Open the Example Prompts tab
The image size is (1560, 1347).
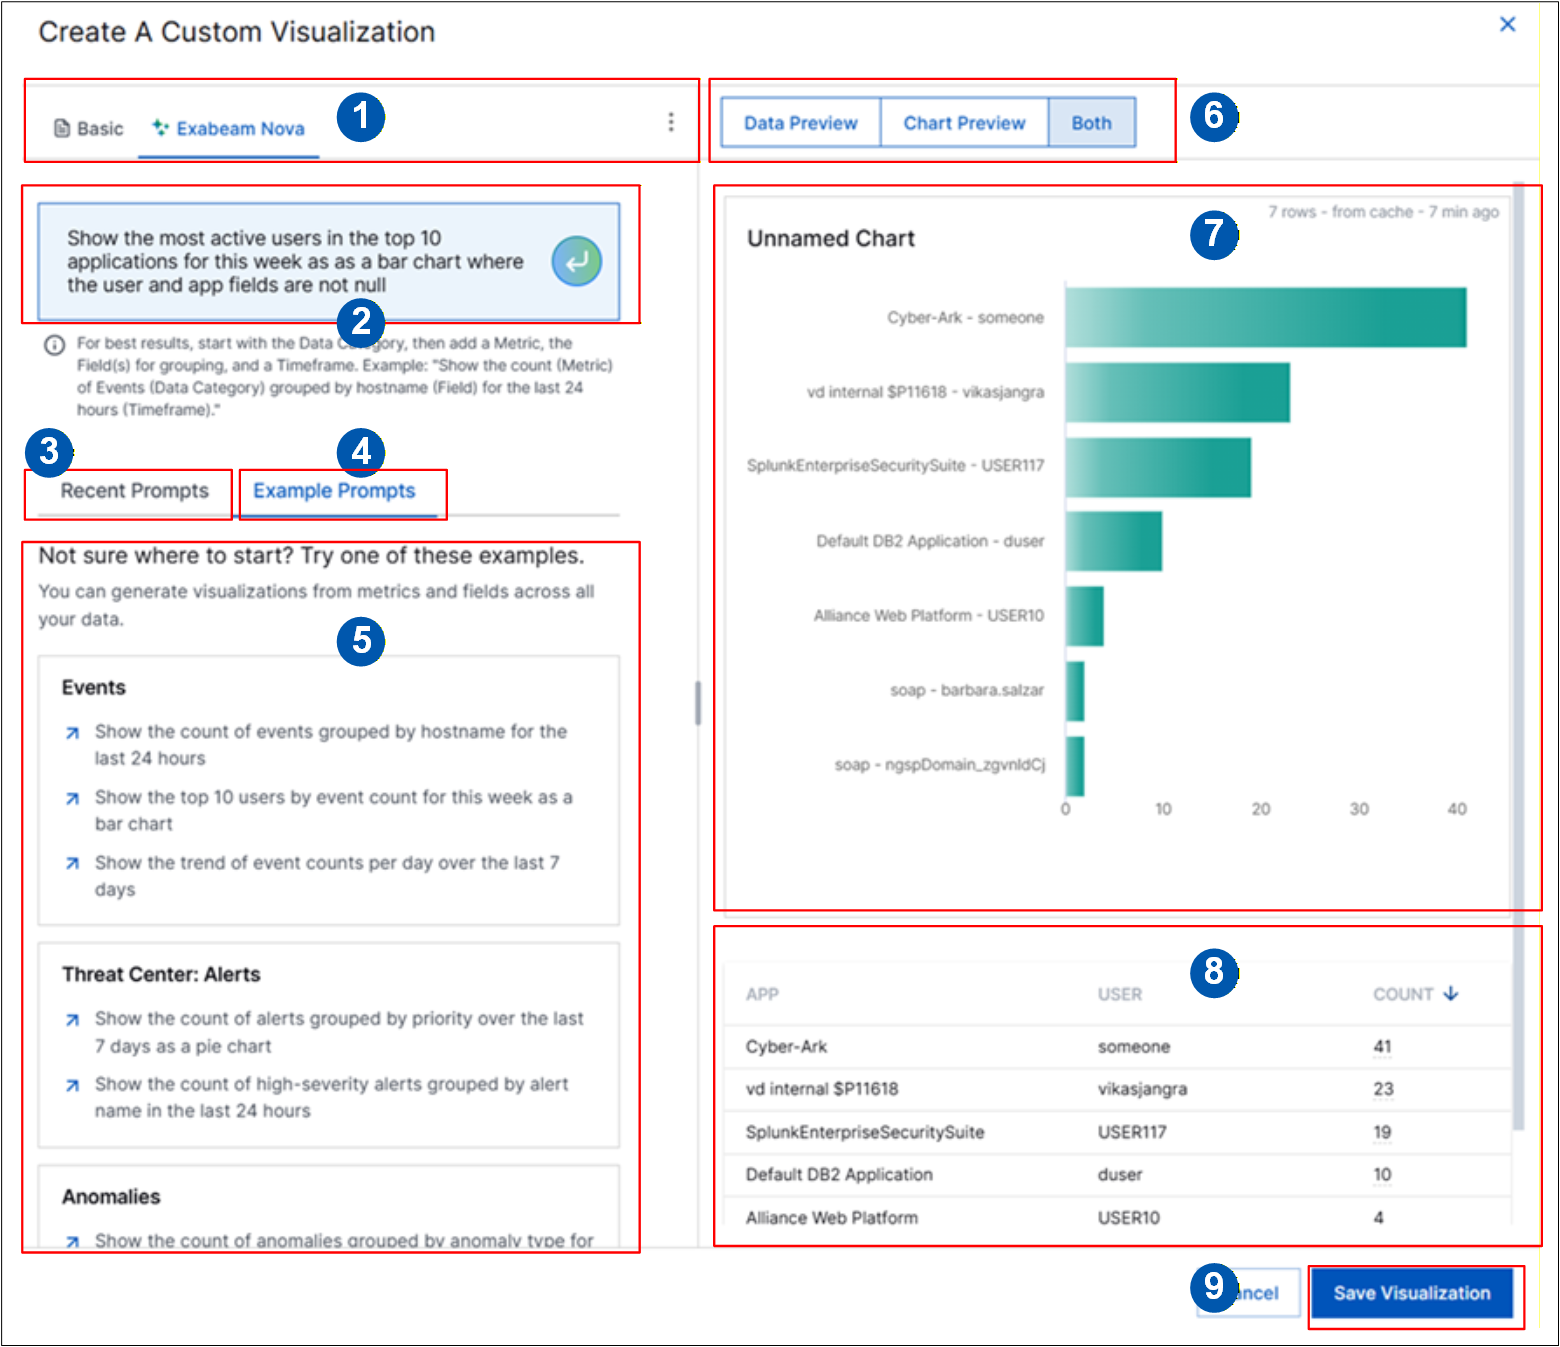point(334,491)
